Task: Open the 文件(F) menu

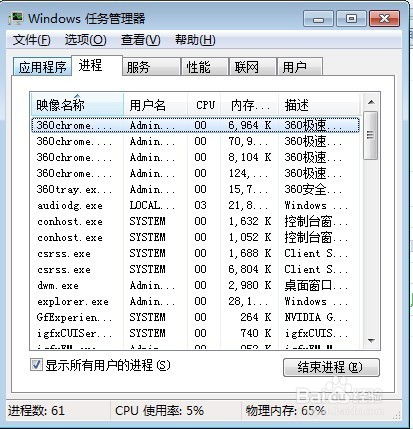Action: tap(32, 40)
